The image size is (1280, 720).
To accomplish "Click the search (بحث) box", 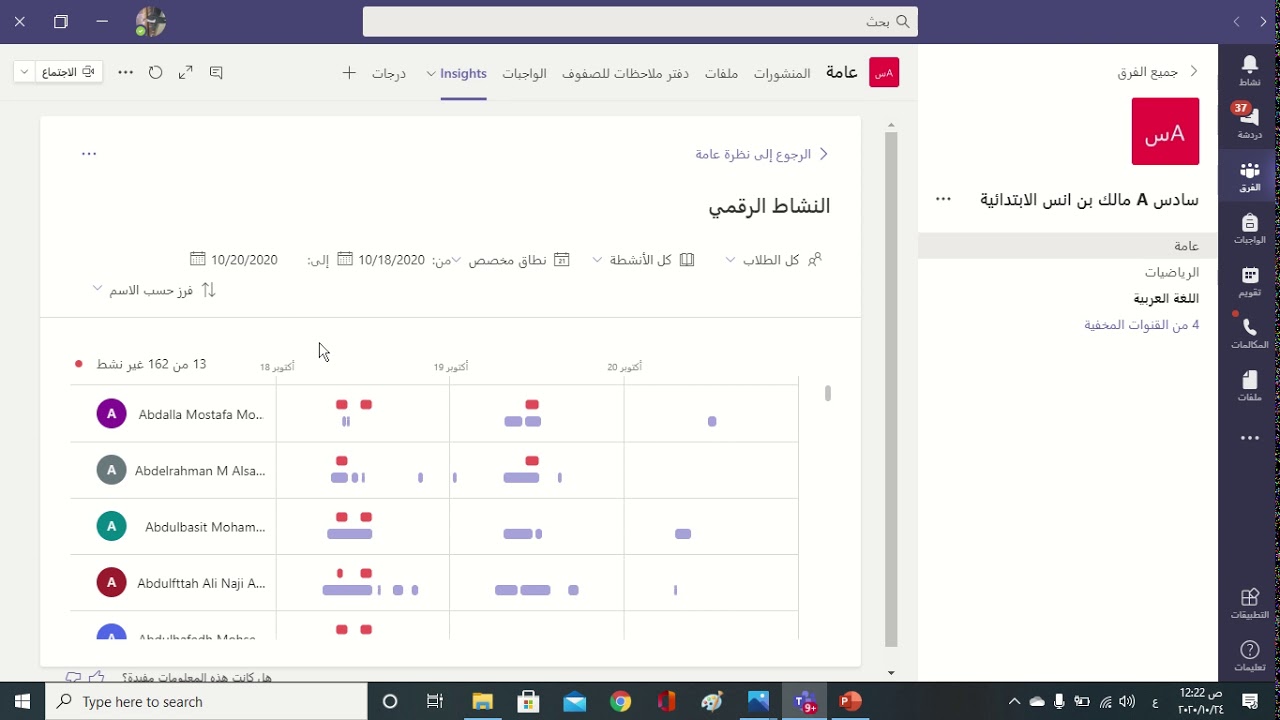I will [640, 21].
